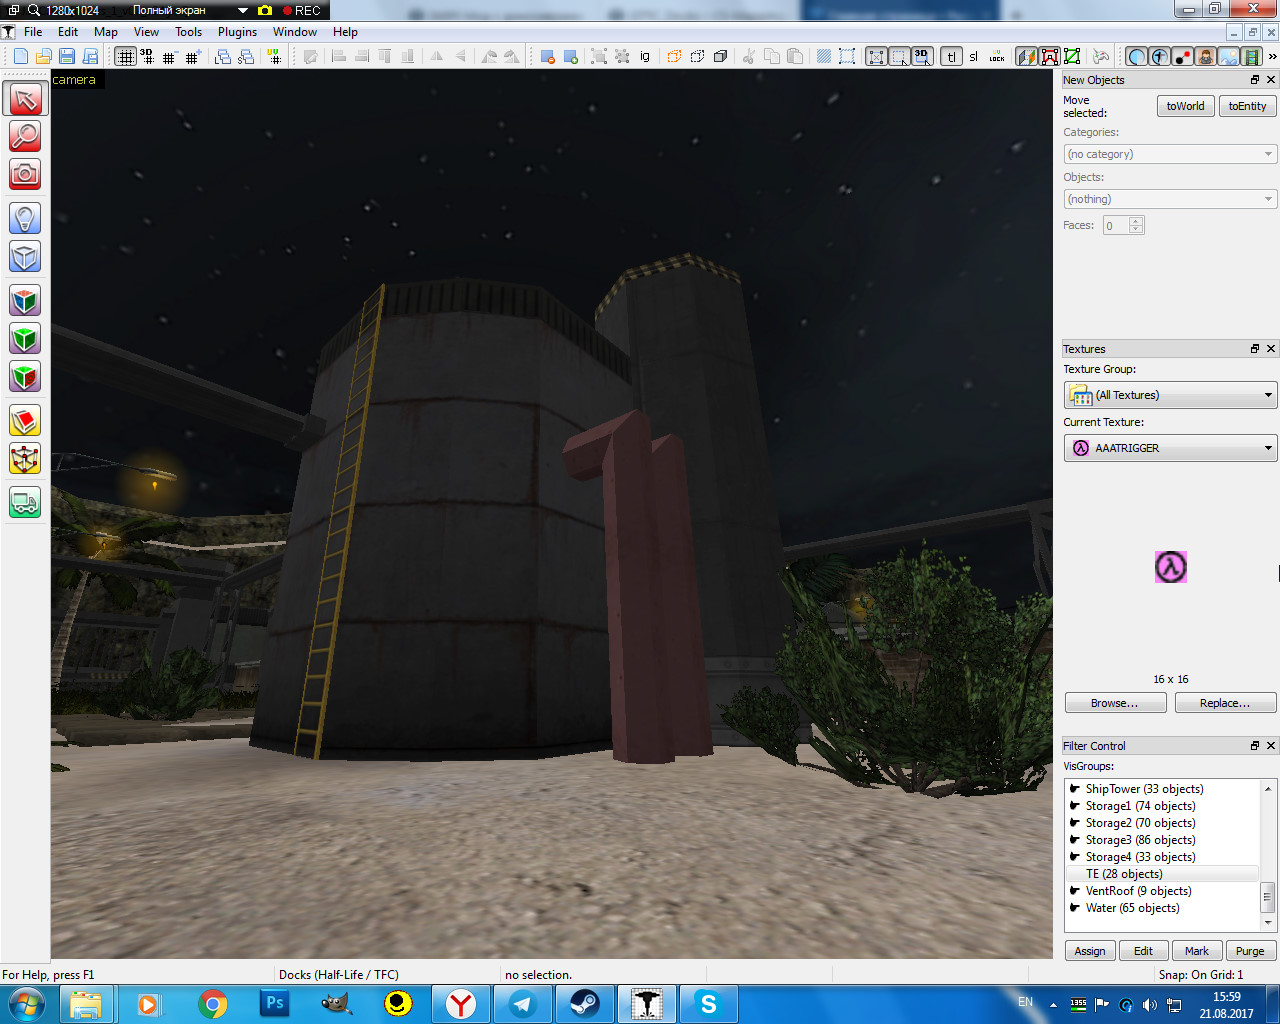Click the toWorld button
Screen dimensions: 1280x1024
1185,106
